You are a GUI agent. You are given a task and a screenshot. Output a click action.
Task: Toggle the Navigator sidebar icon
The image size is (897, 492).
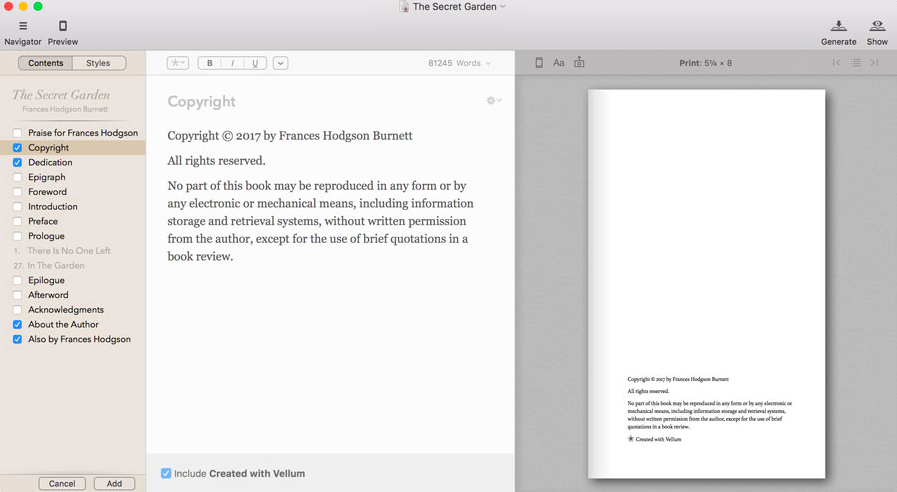coord(23,26)
